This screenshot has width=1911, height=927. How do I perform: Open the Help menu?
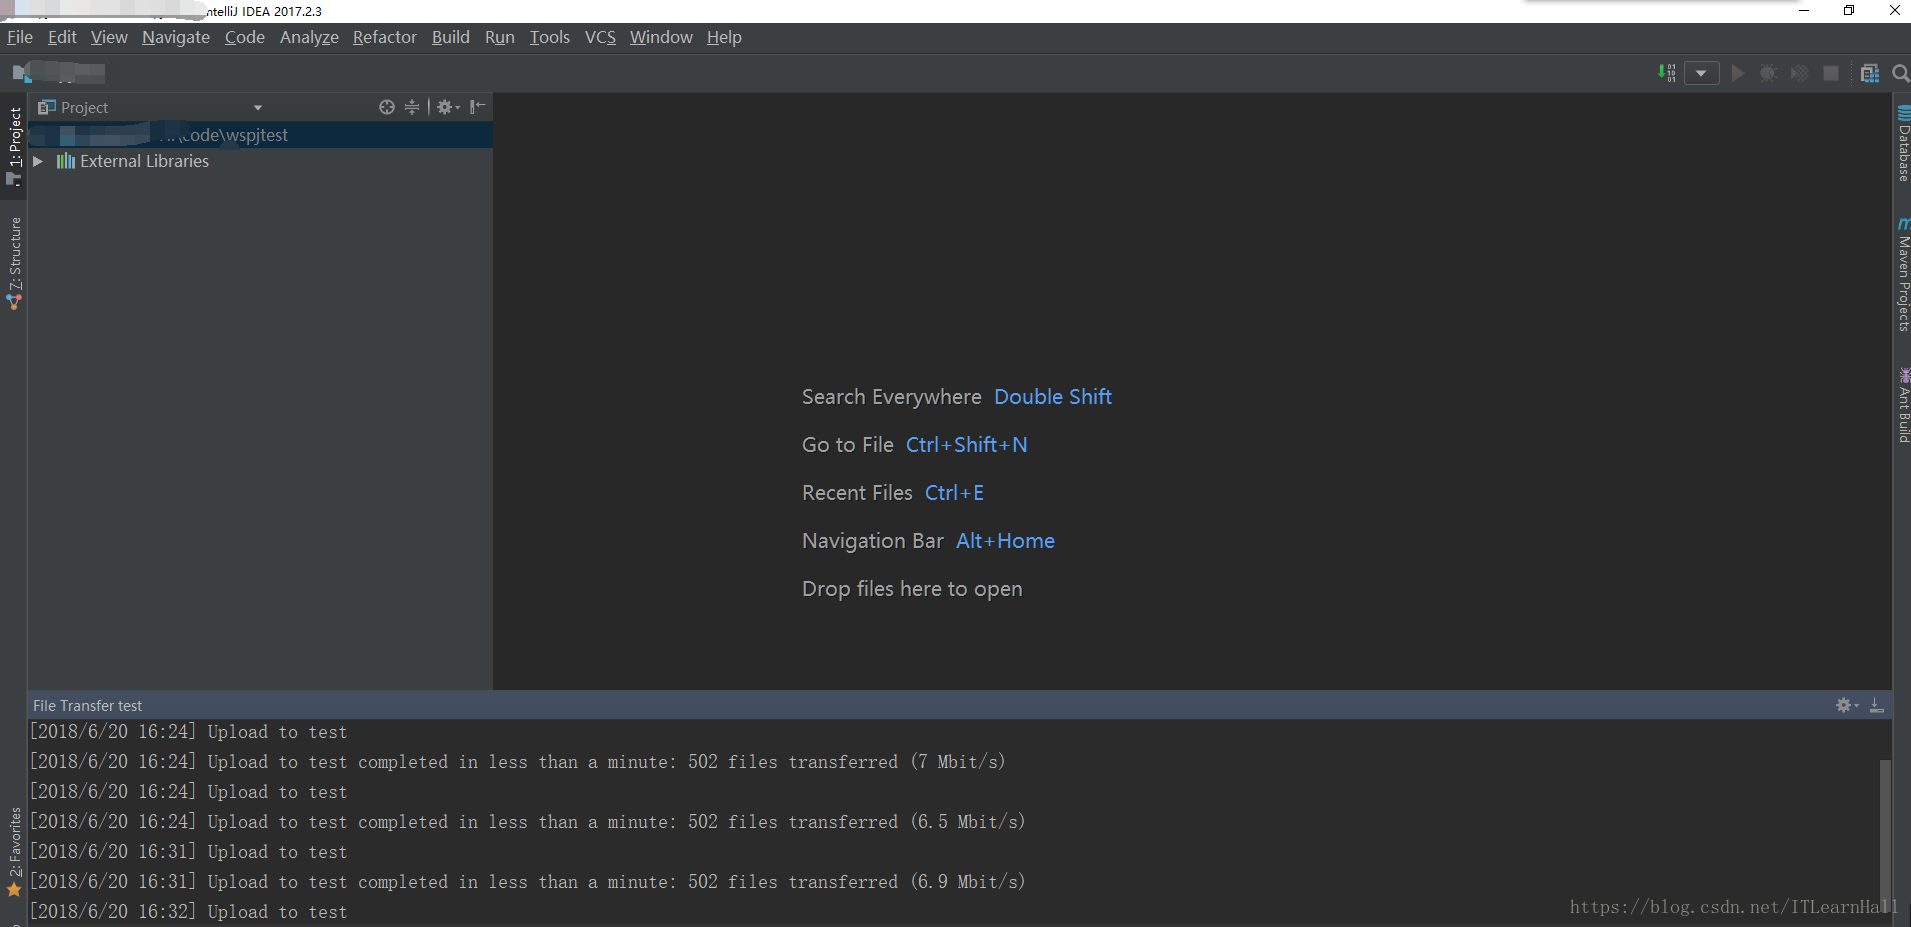(x=724, y=37)
